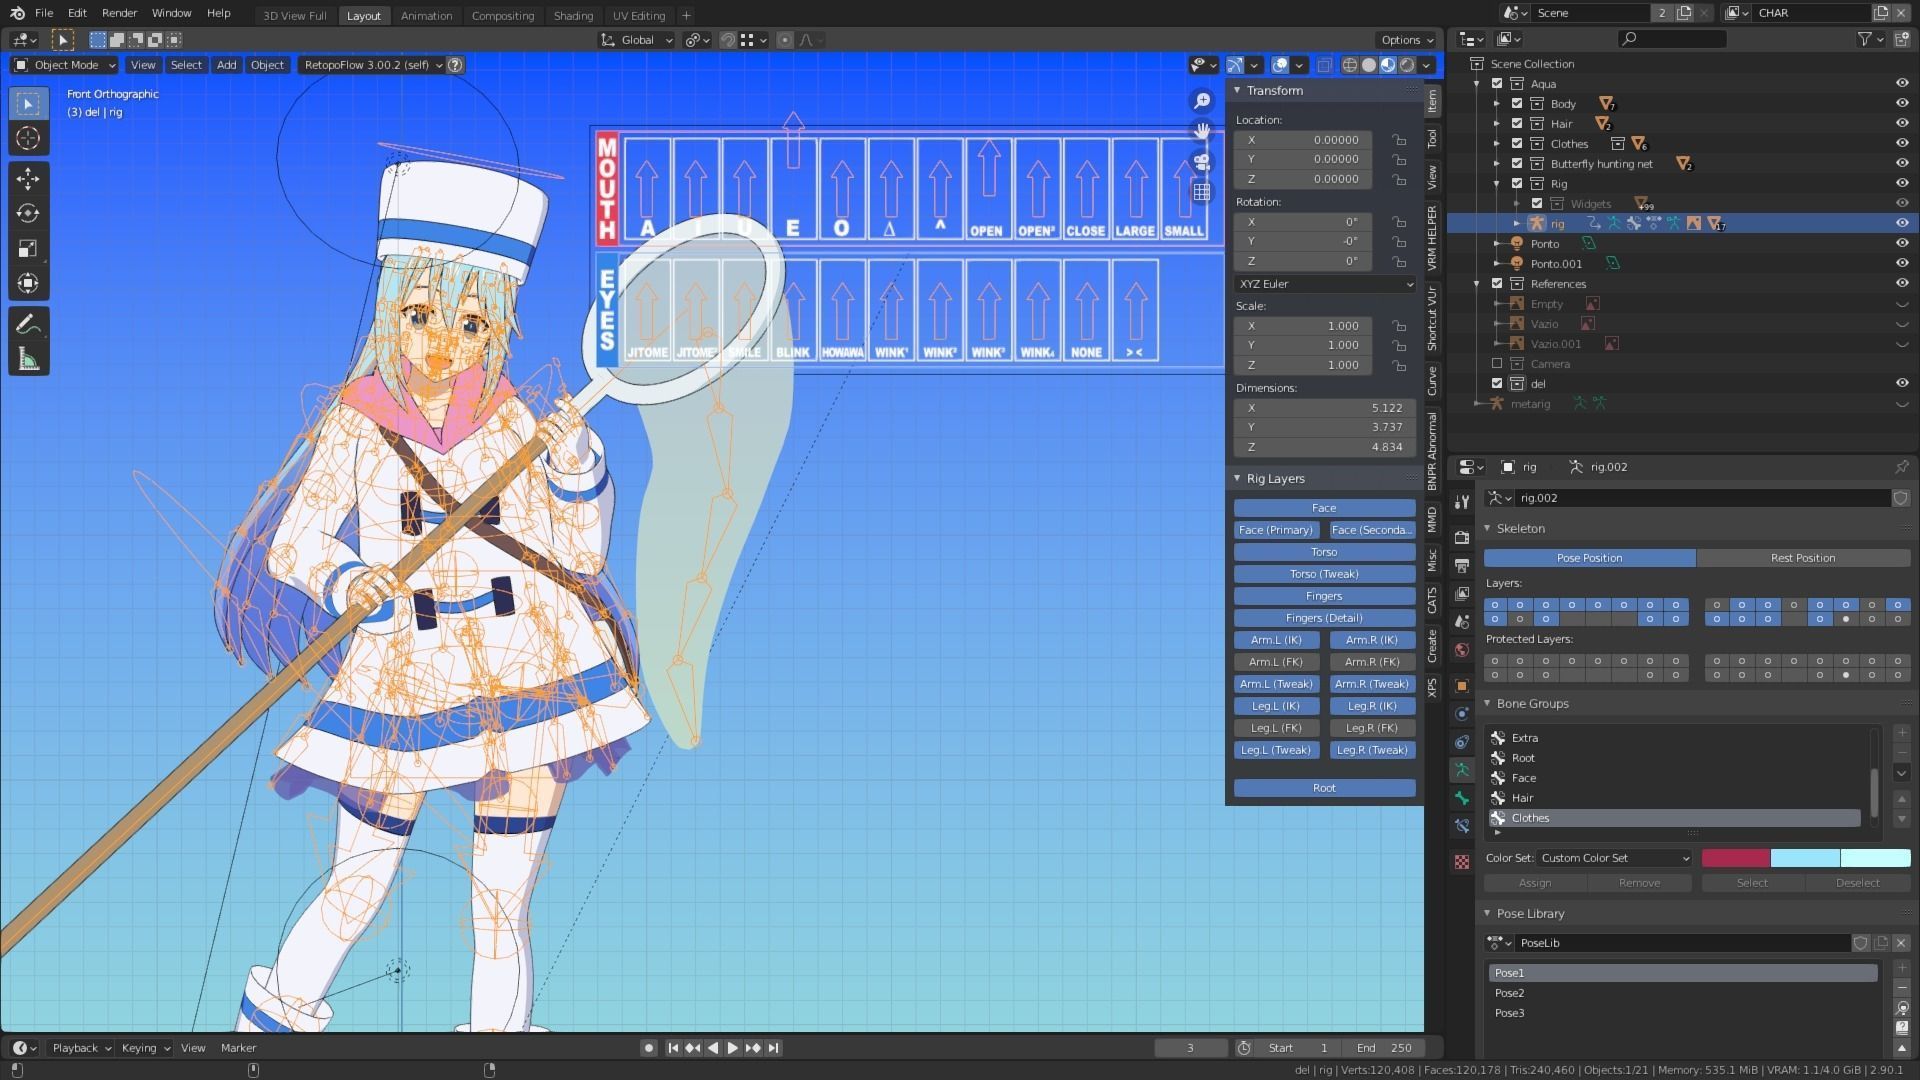The image size is (1920, 1080).
Task: Select the Select Box tool
Action: 28,104
